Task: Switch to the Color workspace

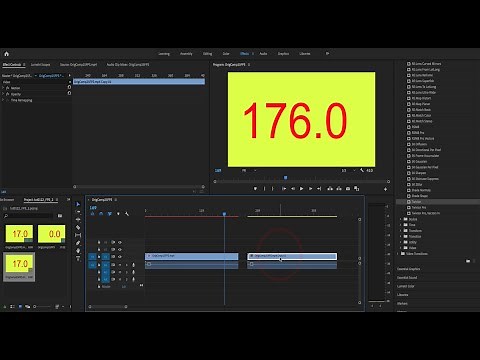Action: tap(226, 54)
